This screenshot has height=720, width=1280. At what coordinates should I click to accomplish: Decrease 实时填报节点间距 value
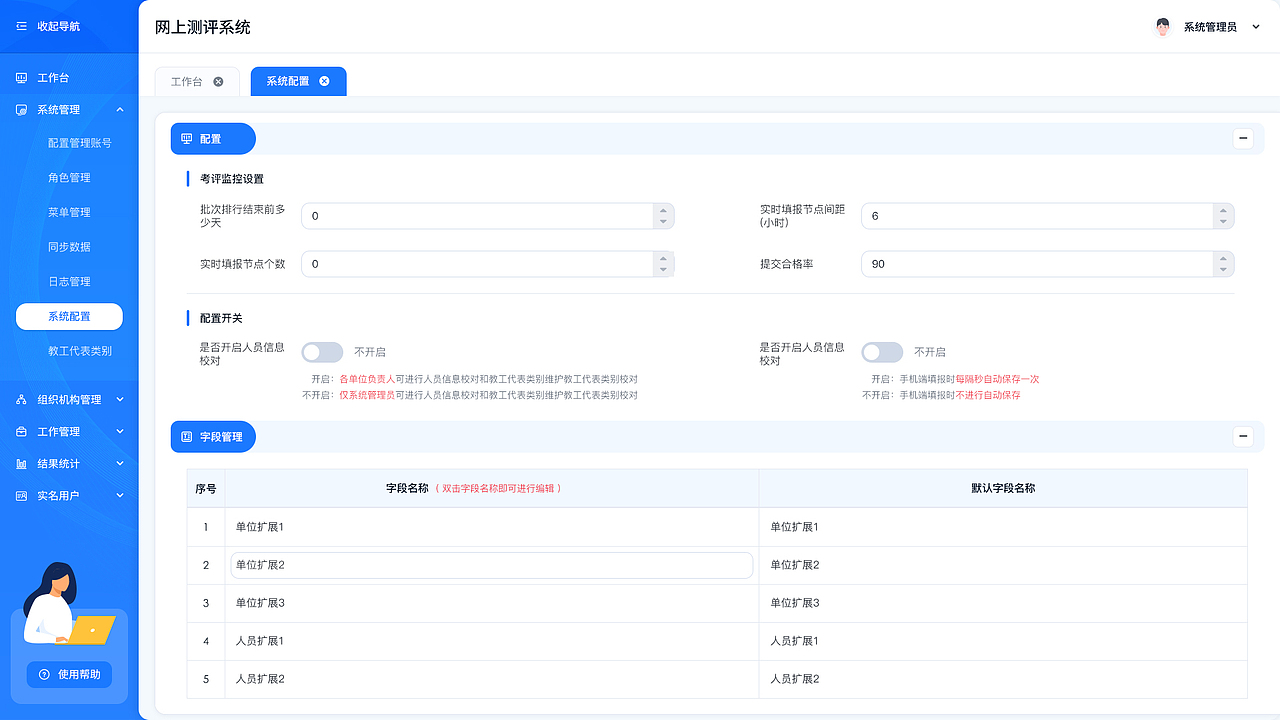coord(1222,222)
